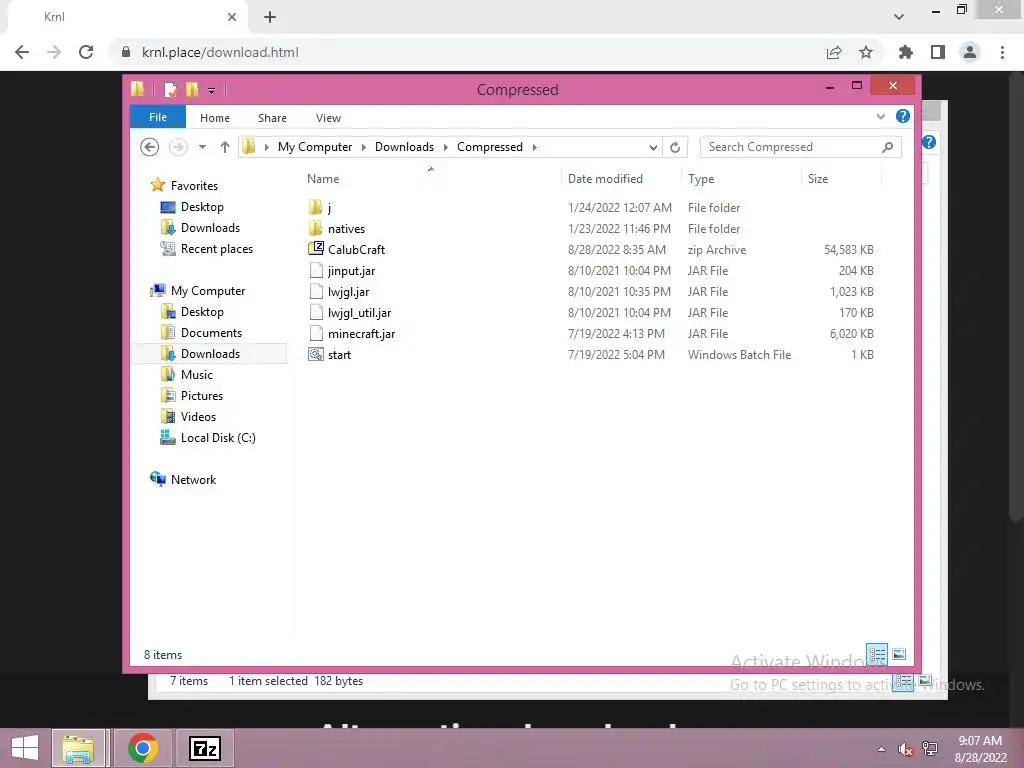The height and width of the screenshot is (768, 1024).
Task: Switch to the Home ribbon tab
Action: pos(215,118)
